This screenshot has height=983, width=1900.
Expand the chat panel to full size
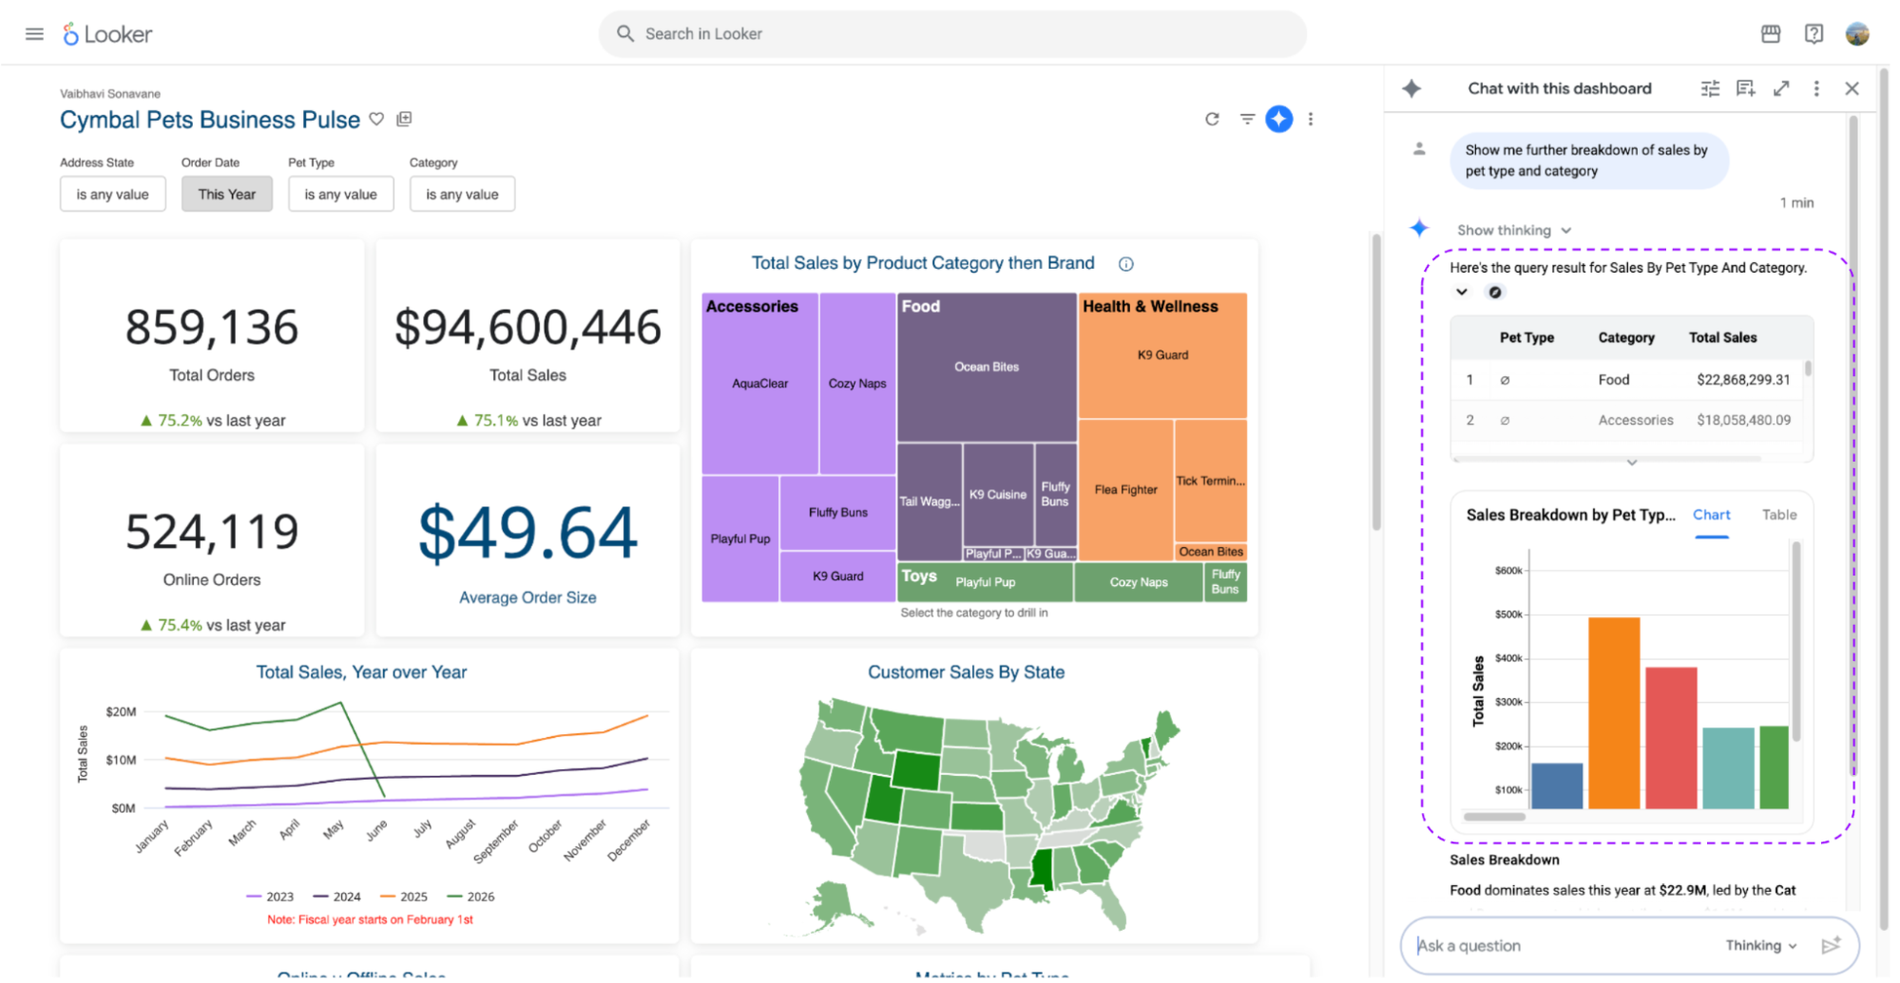point(1782,89)
